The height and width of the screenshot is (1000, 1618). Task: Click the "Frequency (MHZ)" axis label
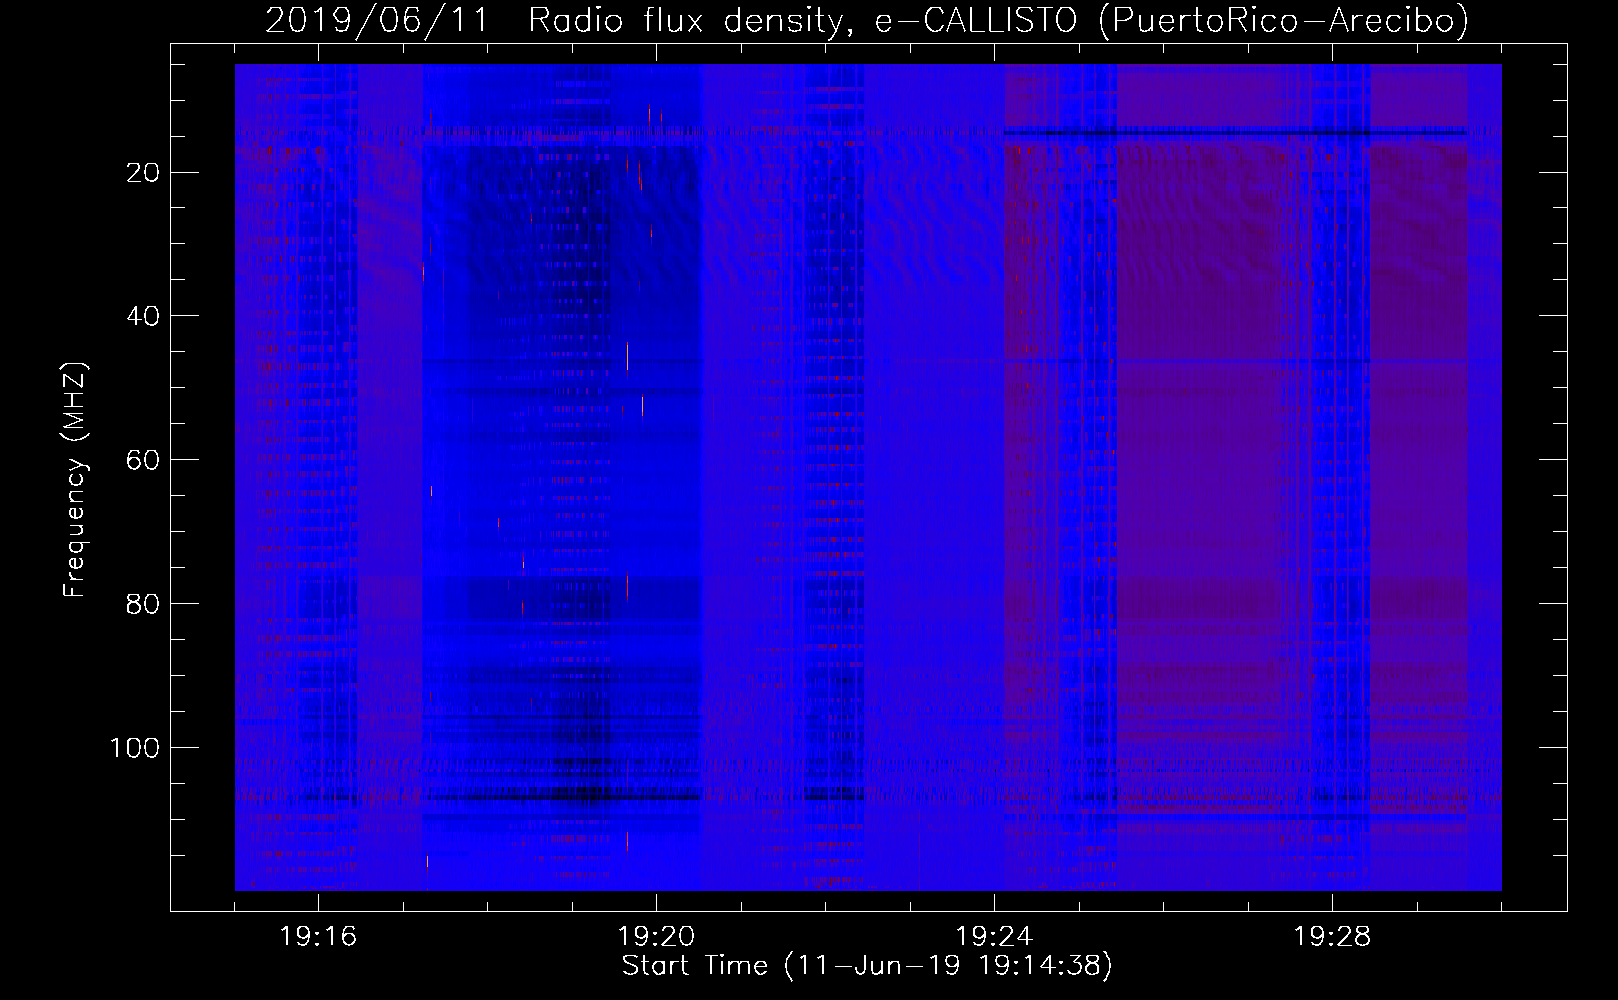click(x=75, y=480)
